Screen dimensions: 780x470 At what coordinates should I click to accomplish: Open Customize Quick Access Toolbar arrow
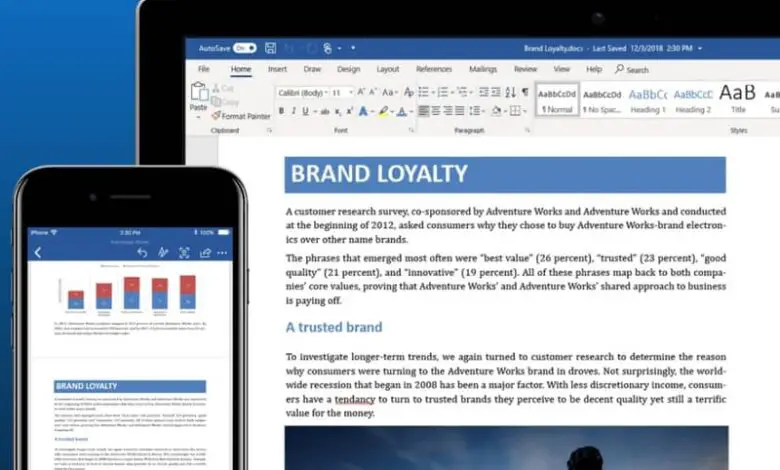(x=353, y=48)
